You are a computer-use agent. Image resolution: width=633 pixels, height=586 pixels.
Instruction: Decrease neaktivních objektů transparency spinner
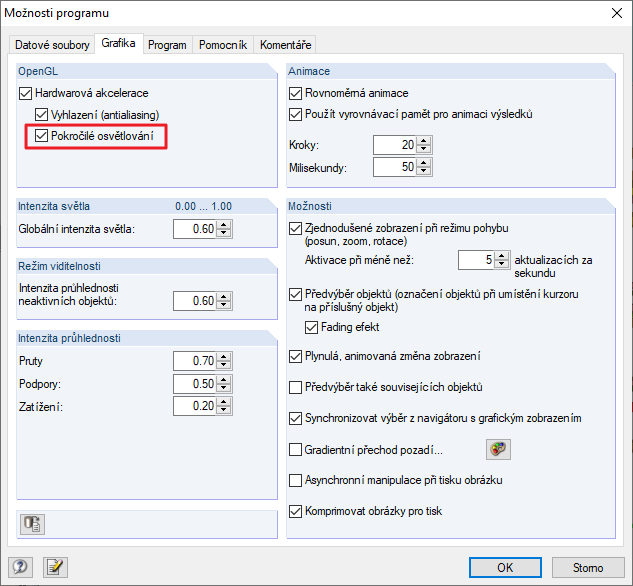click(x=224, y=305)
